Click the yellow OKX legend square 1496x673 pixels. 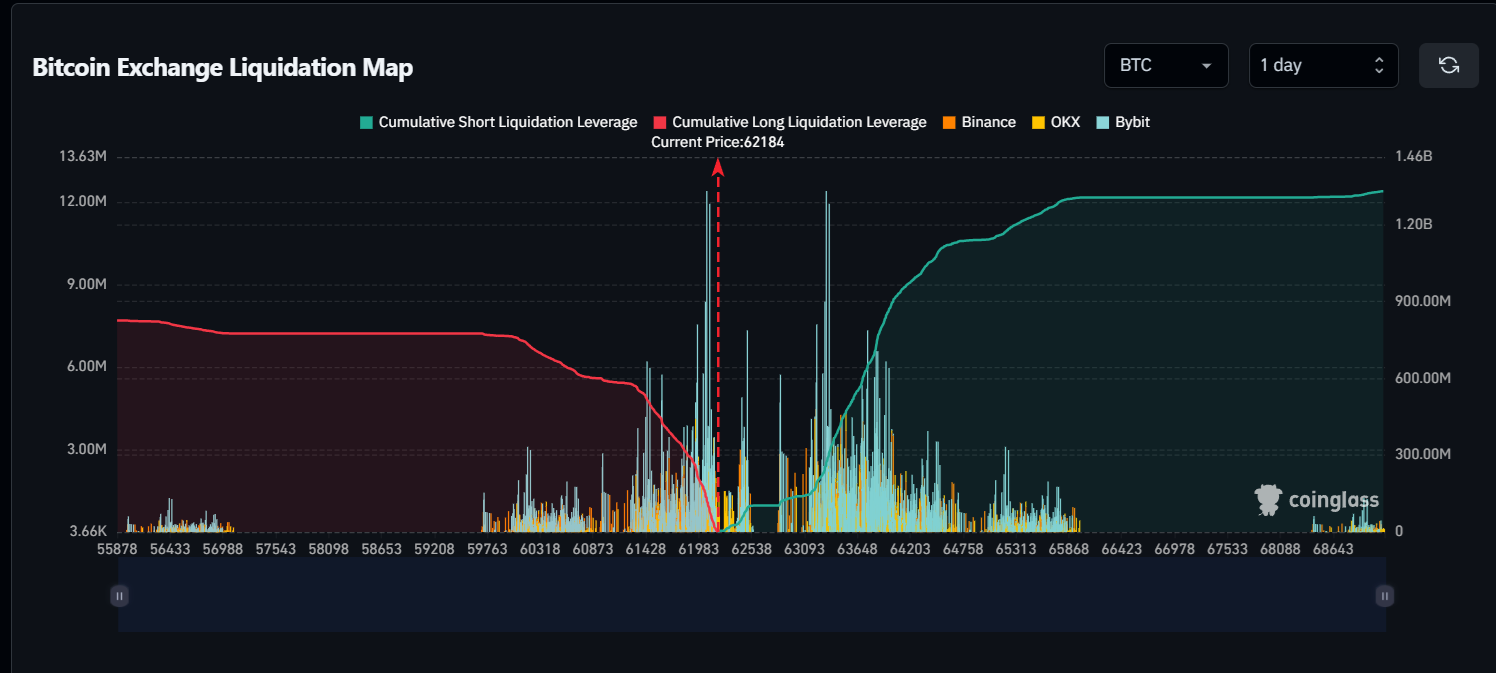(1038, 122)
